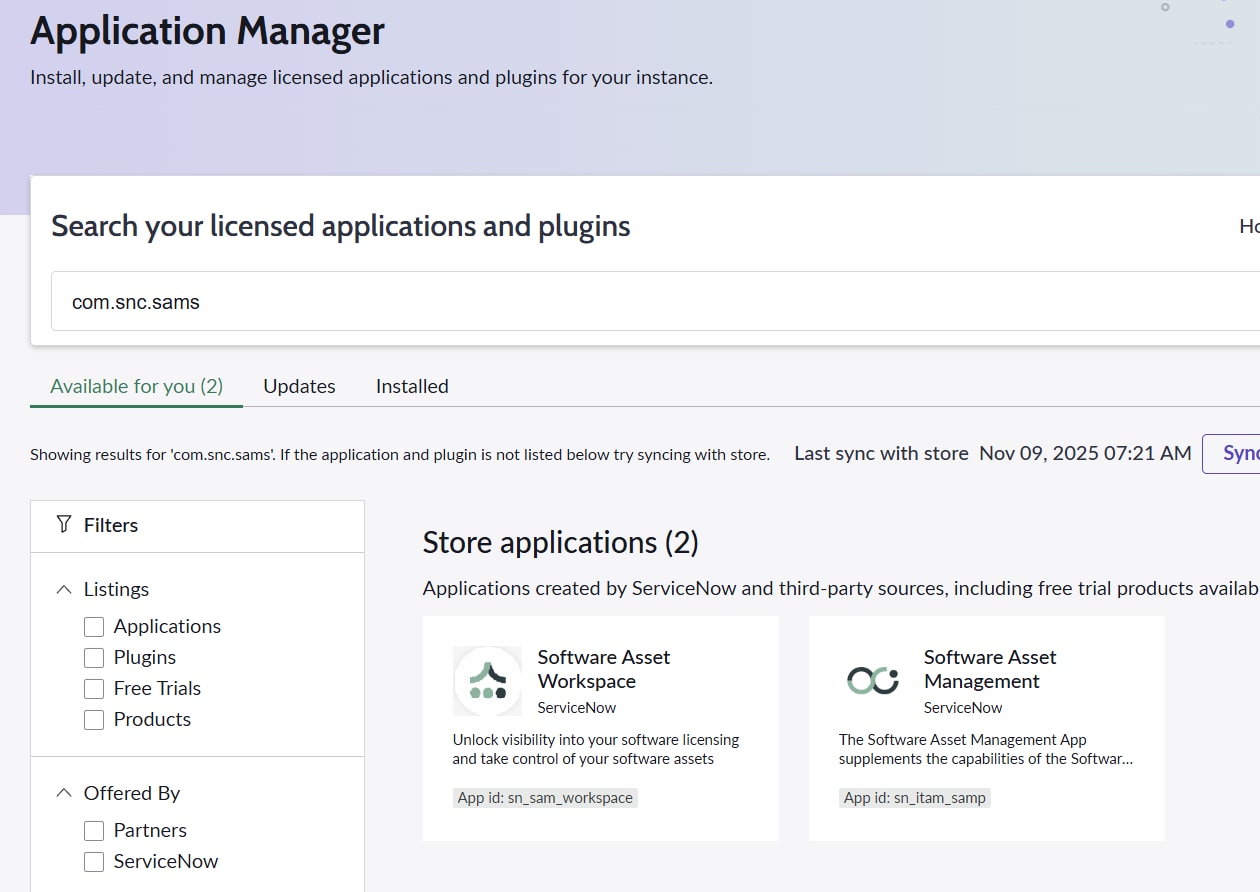Click the Application Manager page title

coord(207,31)
